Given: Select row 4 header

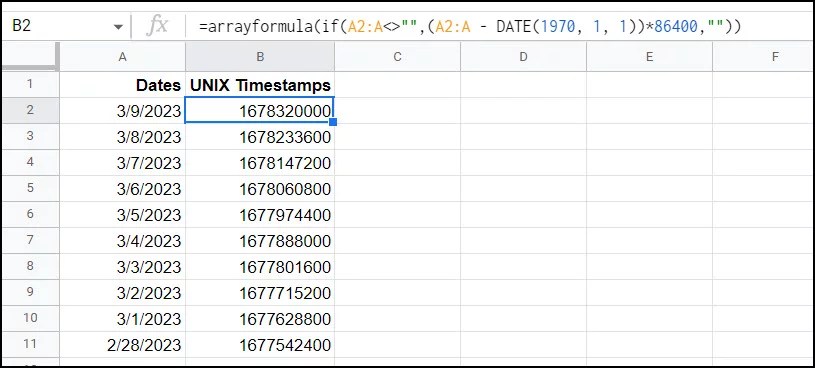Looking at the screenshot, I should pyautogui.click(x=30, y=162).
